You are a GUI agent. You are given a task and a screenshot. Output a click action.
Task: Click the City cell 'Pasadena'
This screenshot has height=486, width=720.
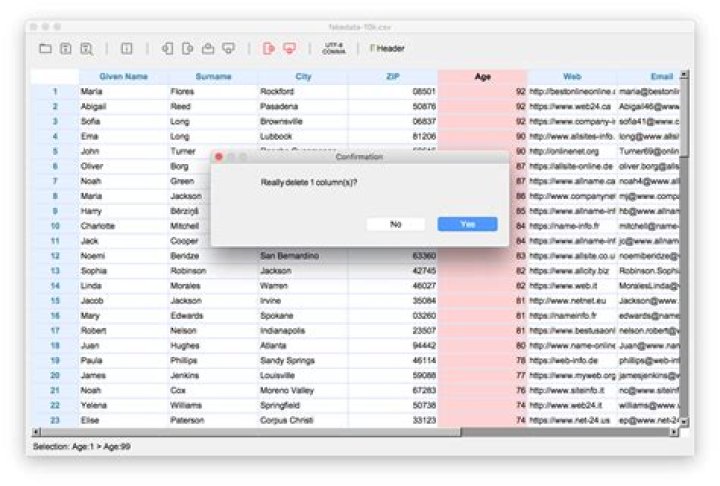click(303, 107)
